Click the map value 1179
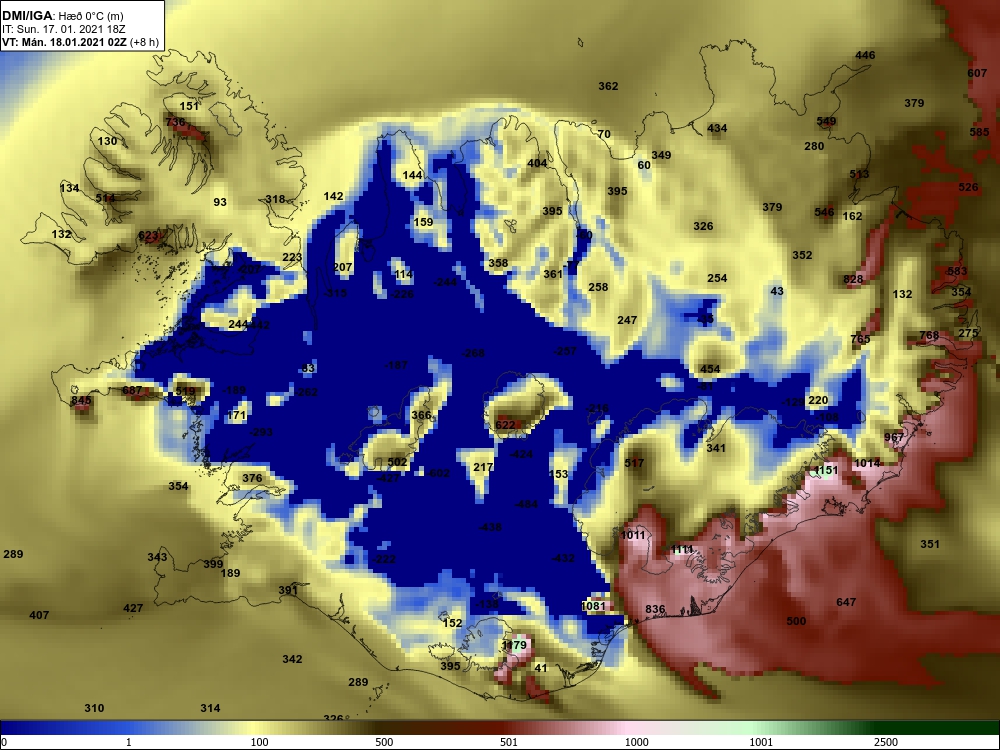 [514, 645]
